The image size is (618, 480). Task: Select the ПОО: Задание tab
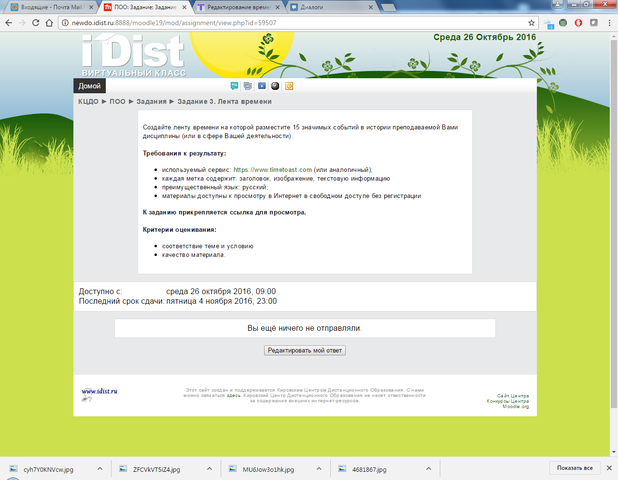click(x=145, y=7)
